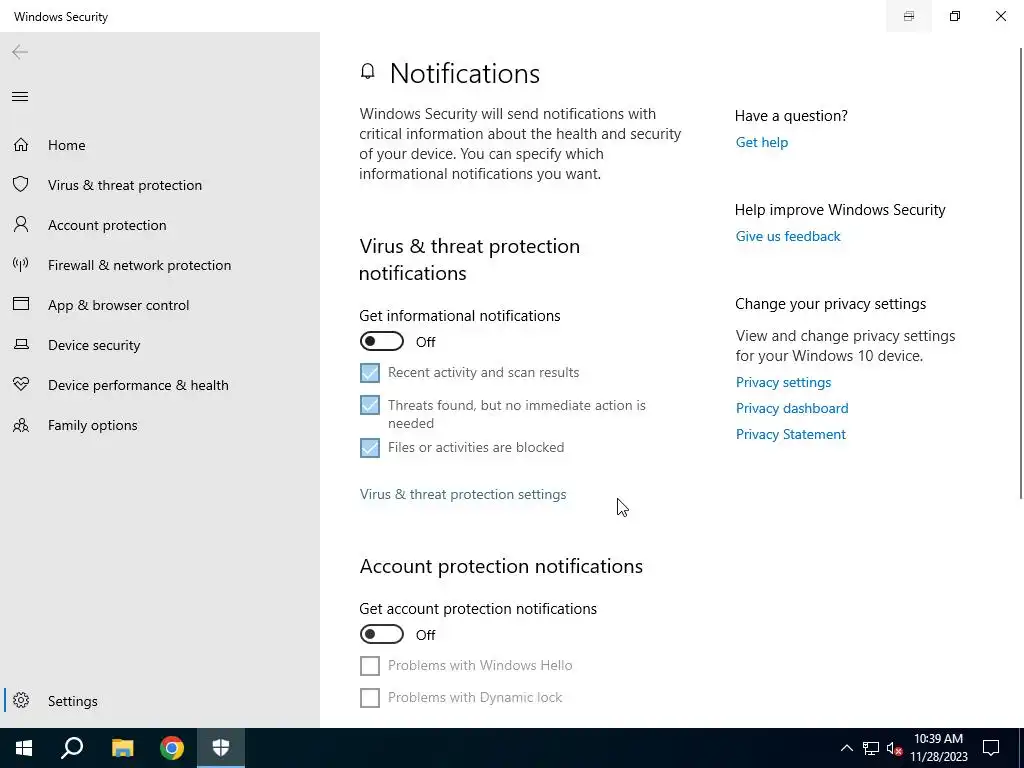
Task: Restore down the Windows Security window
Action: tap(955, 16)
